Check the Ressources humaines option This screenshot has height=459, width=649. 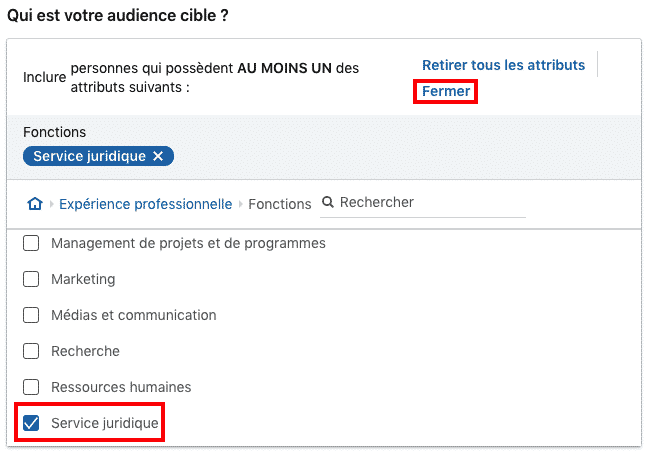tap(31, 387)
